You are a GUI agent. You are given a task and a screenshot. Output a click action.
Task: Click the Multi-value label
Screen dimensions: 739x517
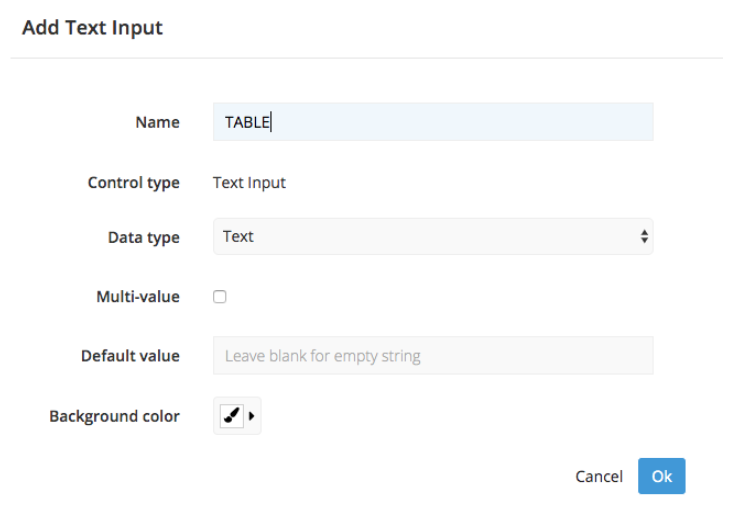tap(138, 296)
